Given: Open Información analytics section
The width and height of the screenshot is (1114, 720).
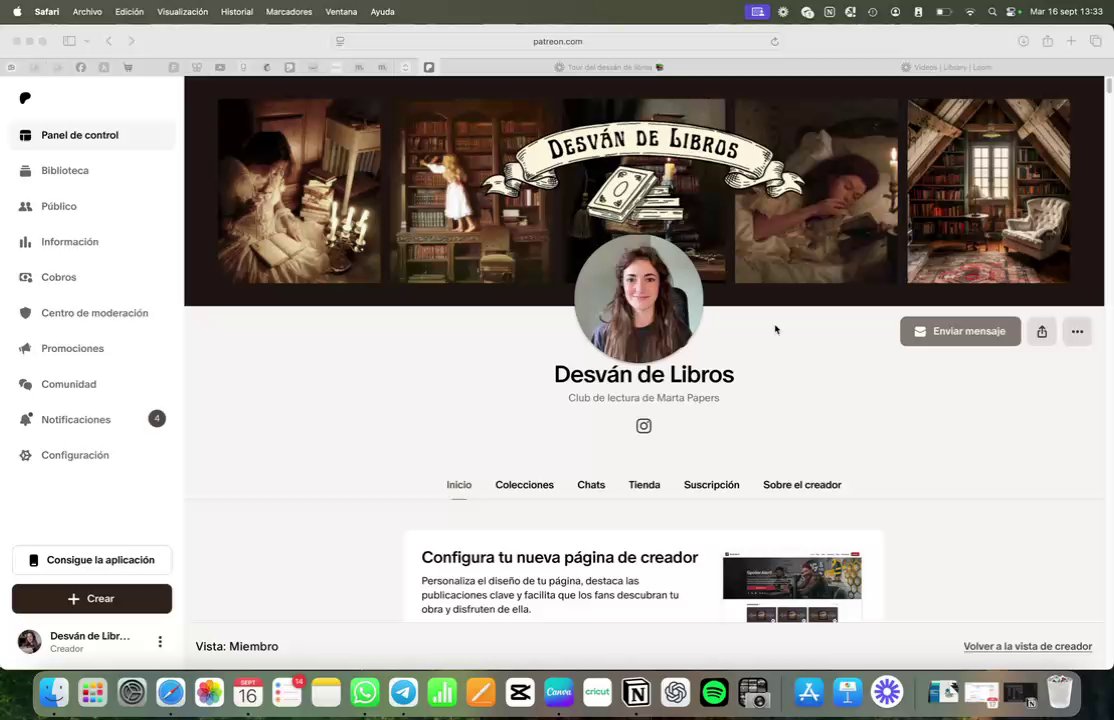Looking at the screenshot, I should pos(92,242).
